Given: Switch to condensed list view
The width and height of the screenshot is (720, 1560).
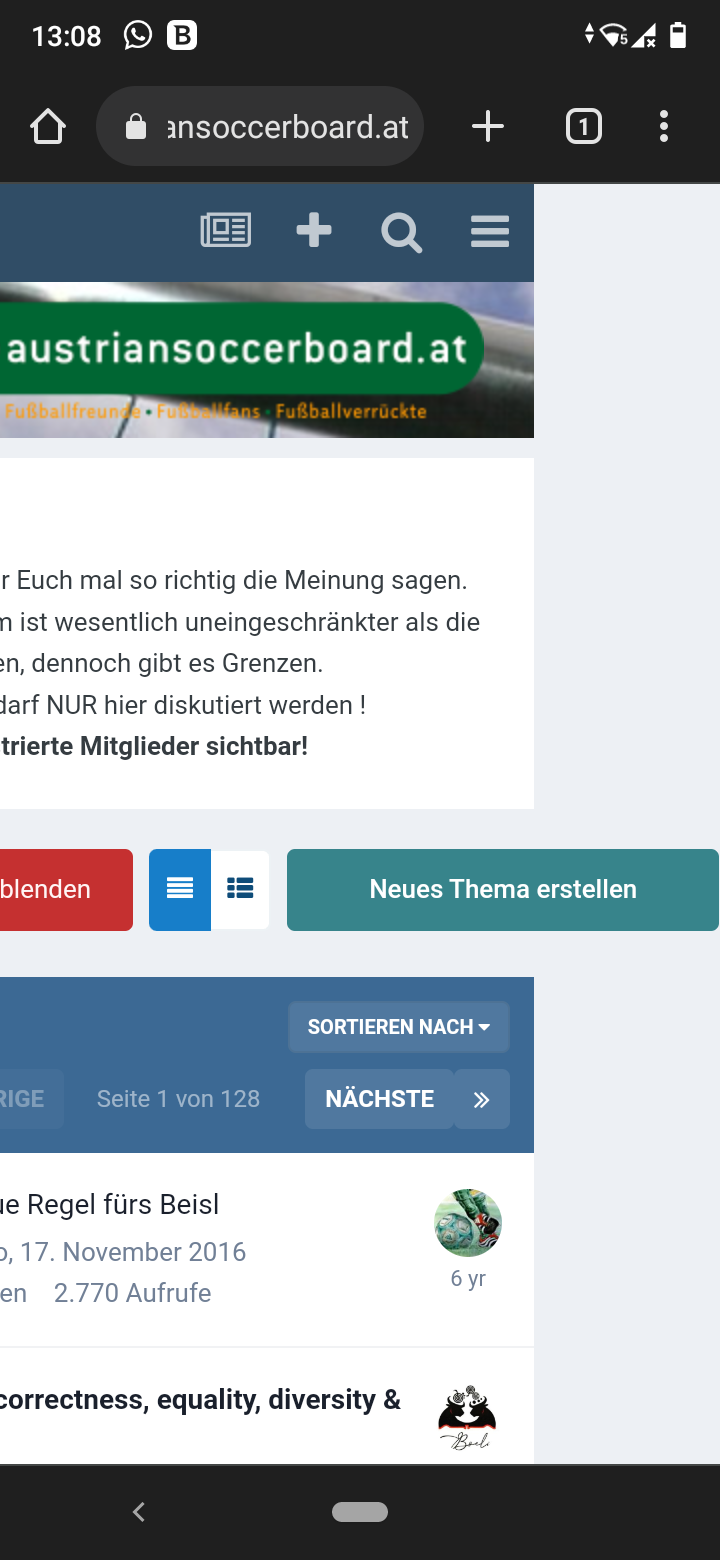Looking at the screenshot, I should tap(180, 889).
